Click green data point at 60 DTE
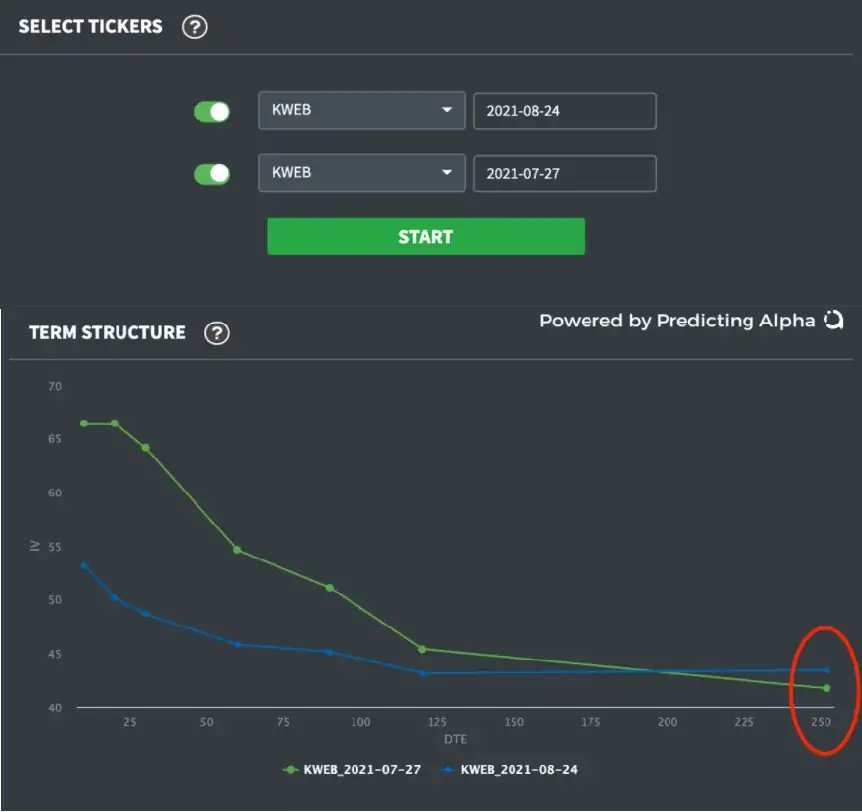Image resolution: width=862 pixels, height=812 pixels. click(x=237, y=549)
